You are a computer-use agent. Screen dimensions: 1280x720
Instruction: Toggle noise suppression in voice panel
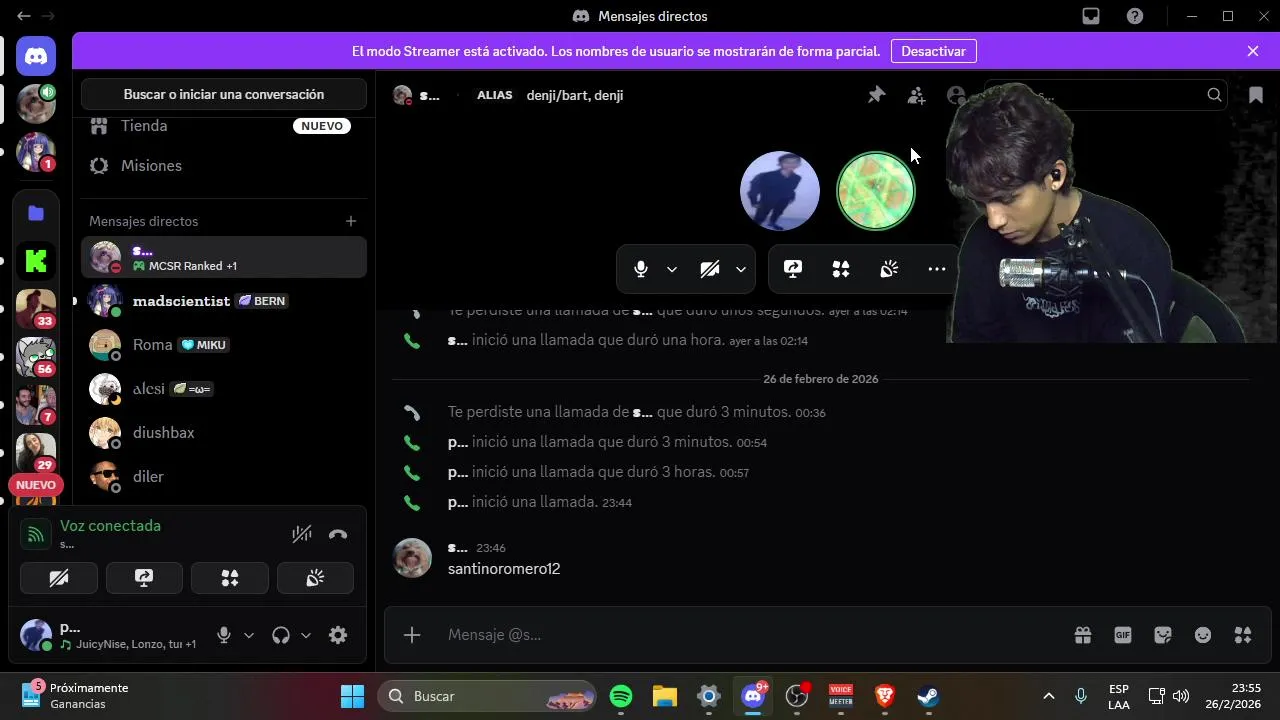tap(302, 534)
